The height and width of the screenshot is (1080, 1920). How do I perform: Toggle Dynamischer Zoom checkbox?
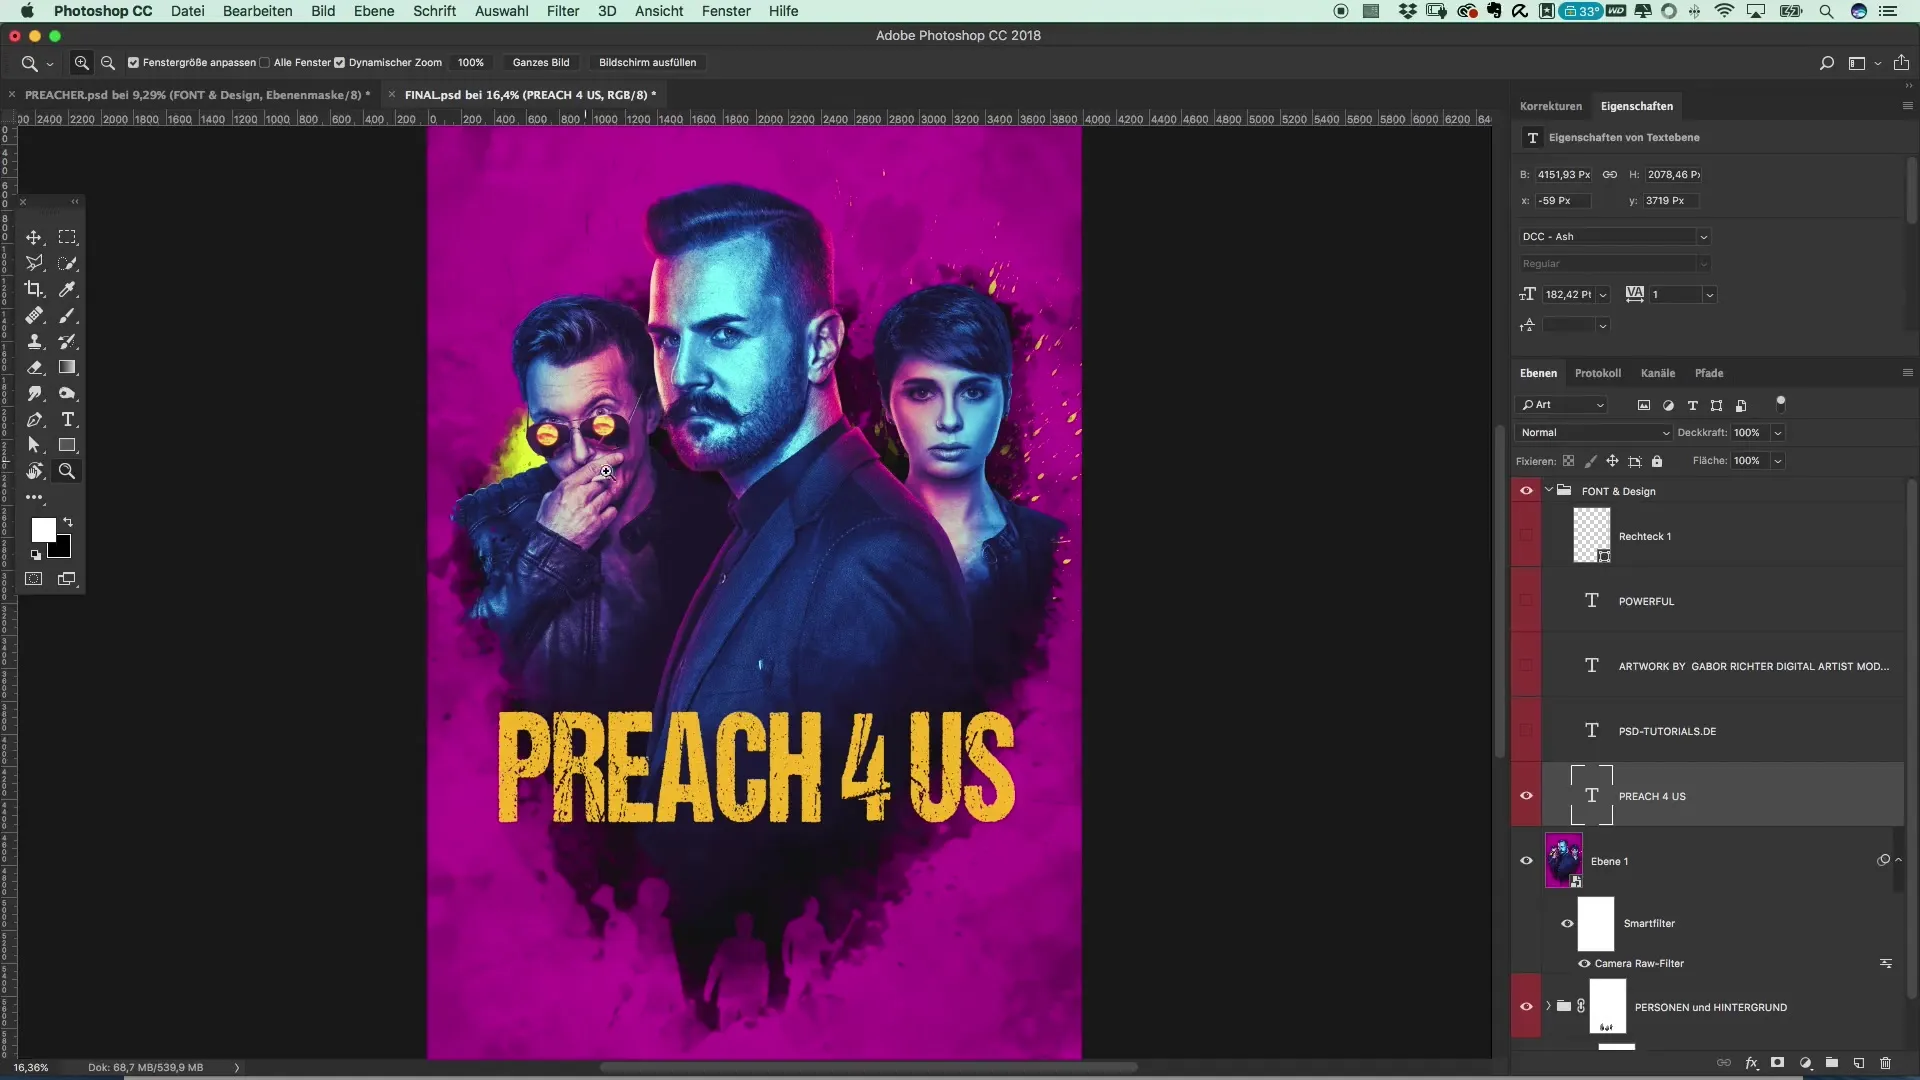click(x=339, y=62)
